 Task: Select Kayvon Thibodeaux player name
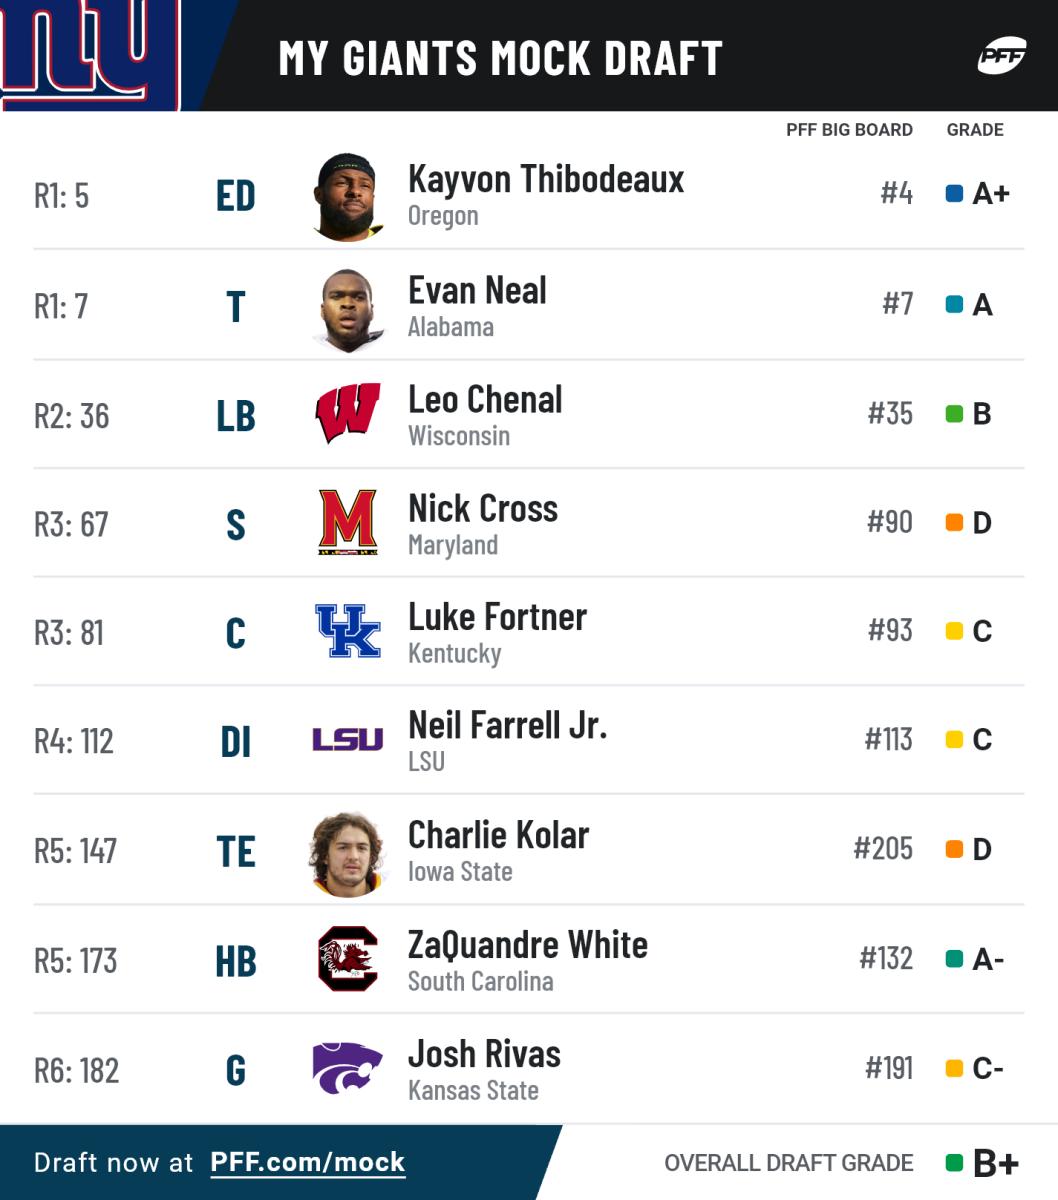pyautogui.click(x=546, y=179)
